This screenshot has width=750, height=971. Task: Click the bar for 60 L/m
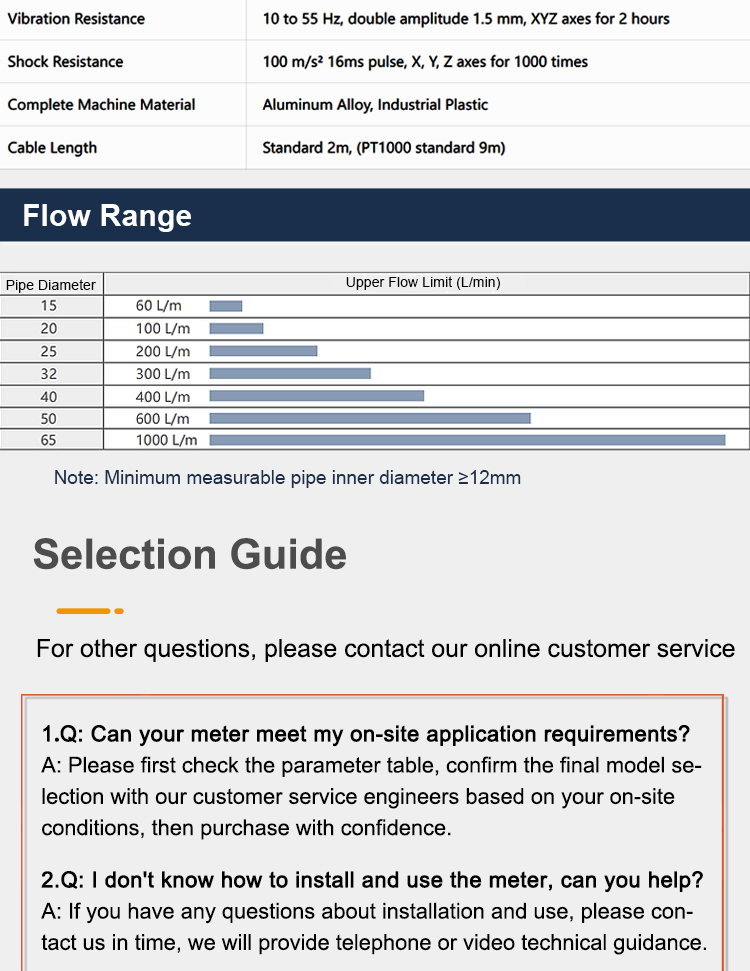click(x=226, y=306)
